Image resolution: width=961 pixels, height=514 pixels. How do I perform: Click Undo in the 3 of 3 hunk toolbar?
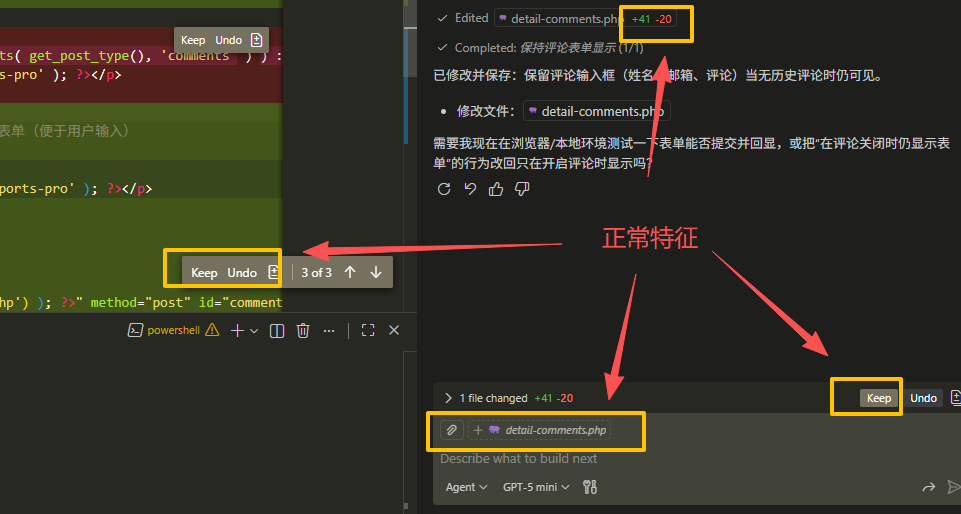click(x=241, y=273)
